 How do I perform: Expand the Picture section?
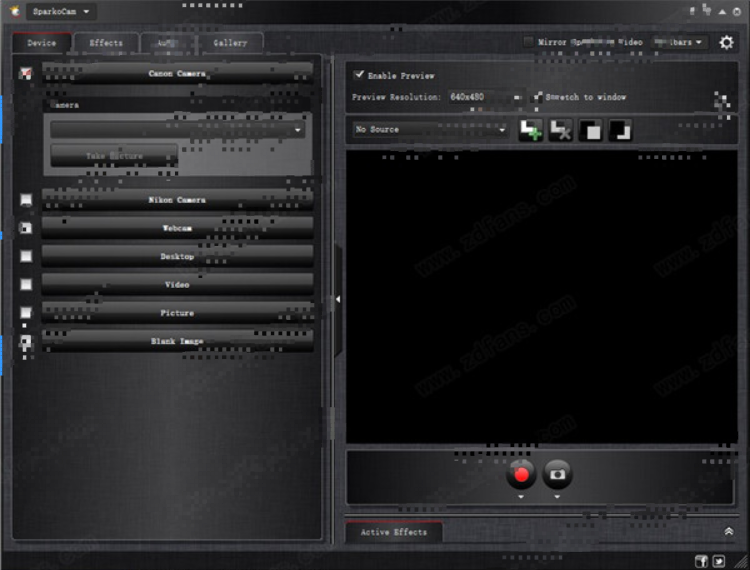point(177,312)
